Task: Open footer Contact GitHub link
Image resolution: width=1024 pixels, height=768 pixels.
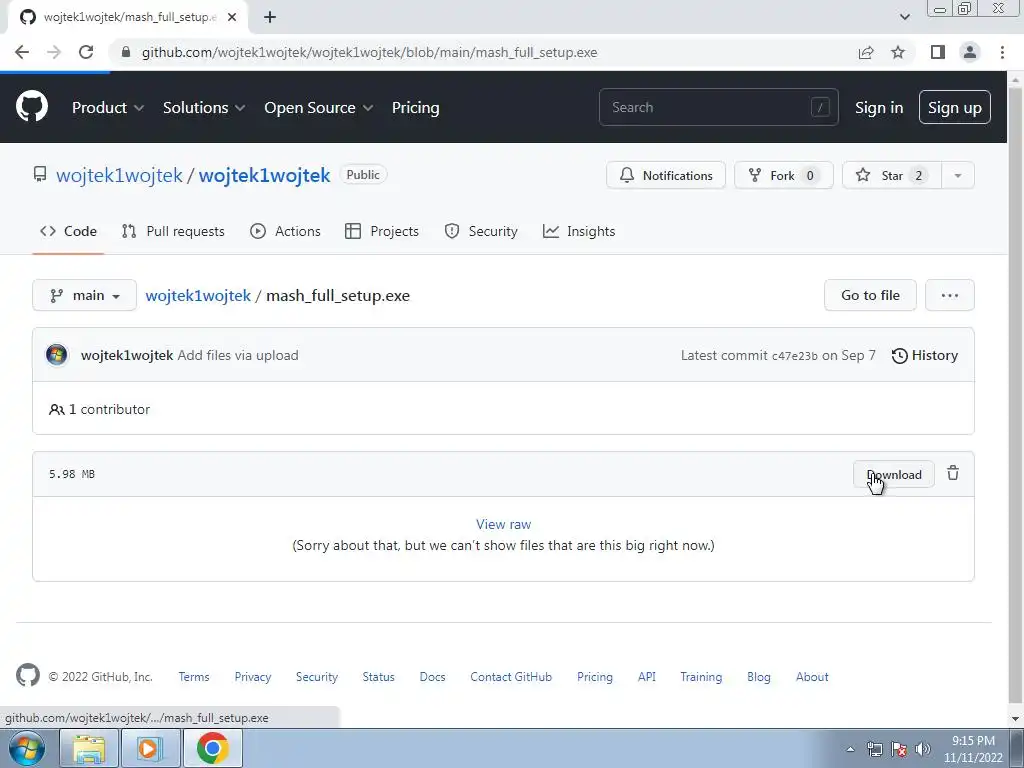Action: pyautogui.click(x=511, y=677)
